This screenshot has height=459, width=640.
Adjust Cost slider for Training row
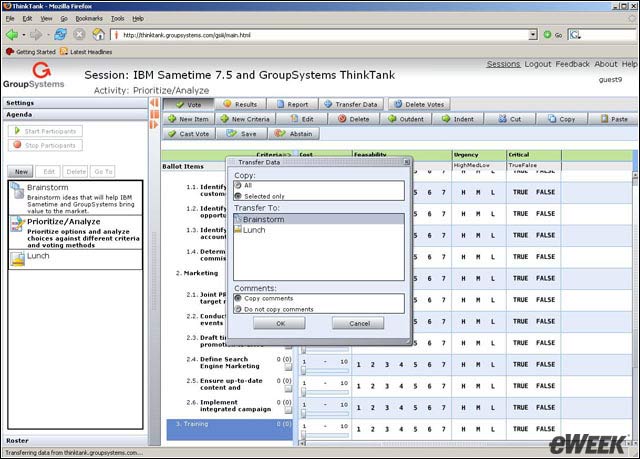(303, 435)
